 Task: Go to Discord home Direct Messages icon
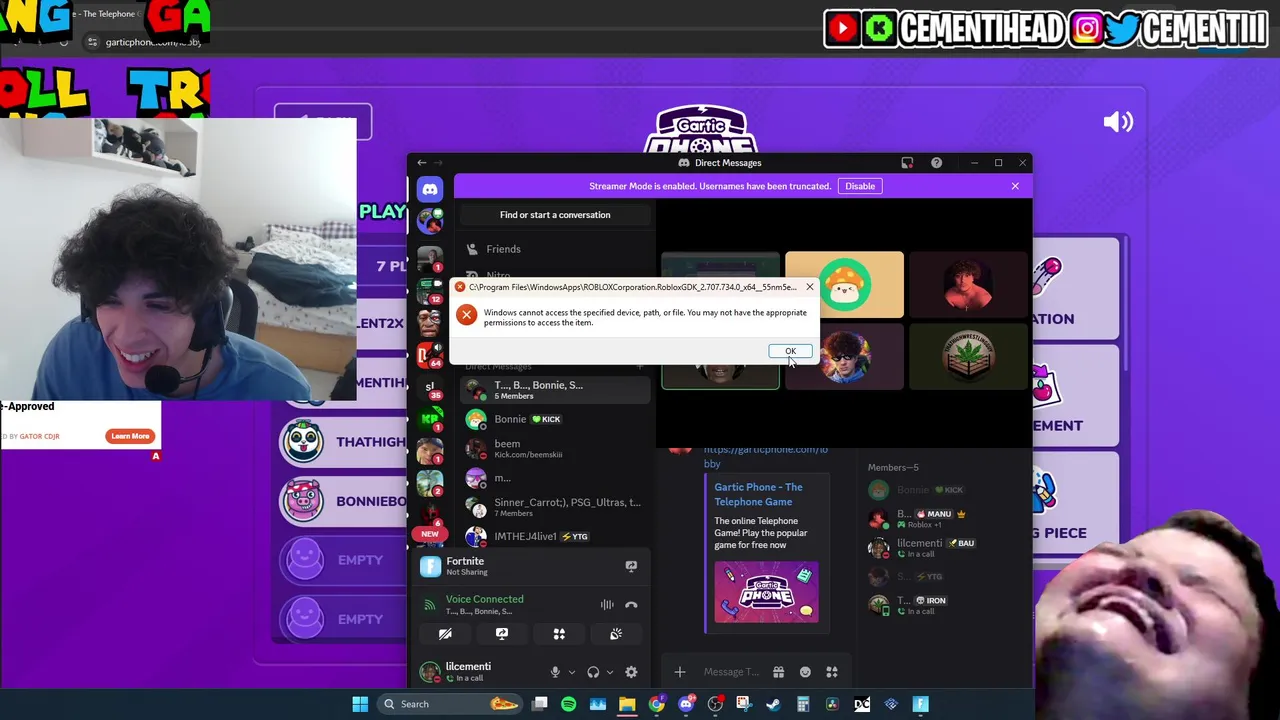click(x=430, y=189)
